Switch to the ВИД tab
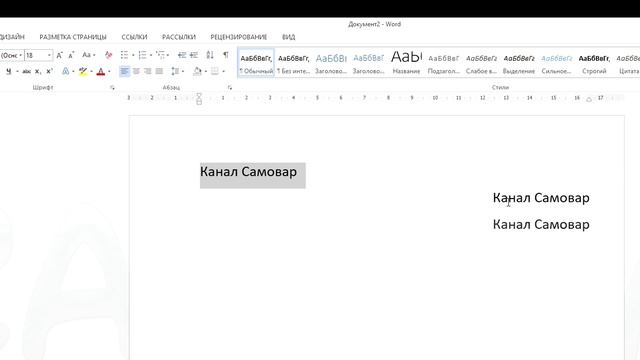This screenshot has width=640, height=360. [x=289, y=37]
